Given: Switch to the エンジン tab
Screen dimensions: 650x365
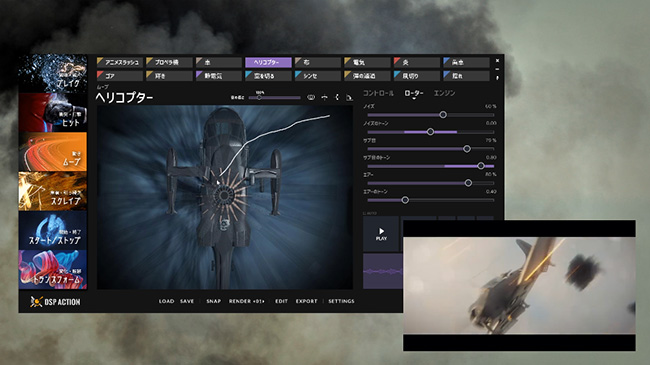Looking at the screenshot, I should 444,93.
